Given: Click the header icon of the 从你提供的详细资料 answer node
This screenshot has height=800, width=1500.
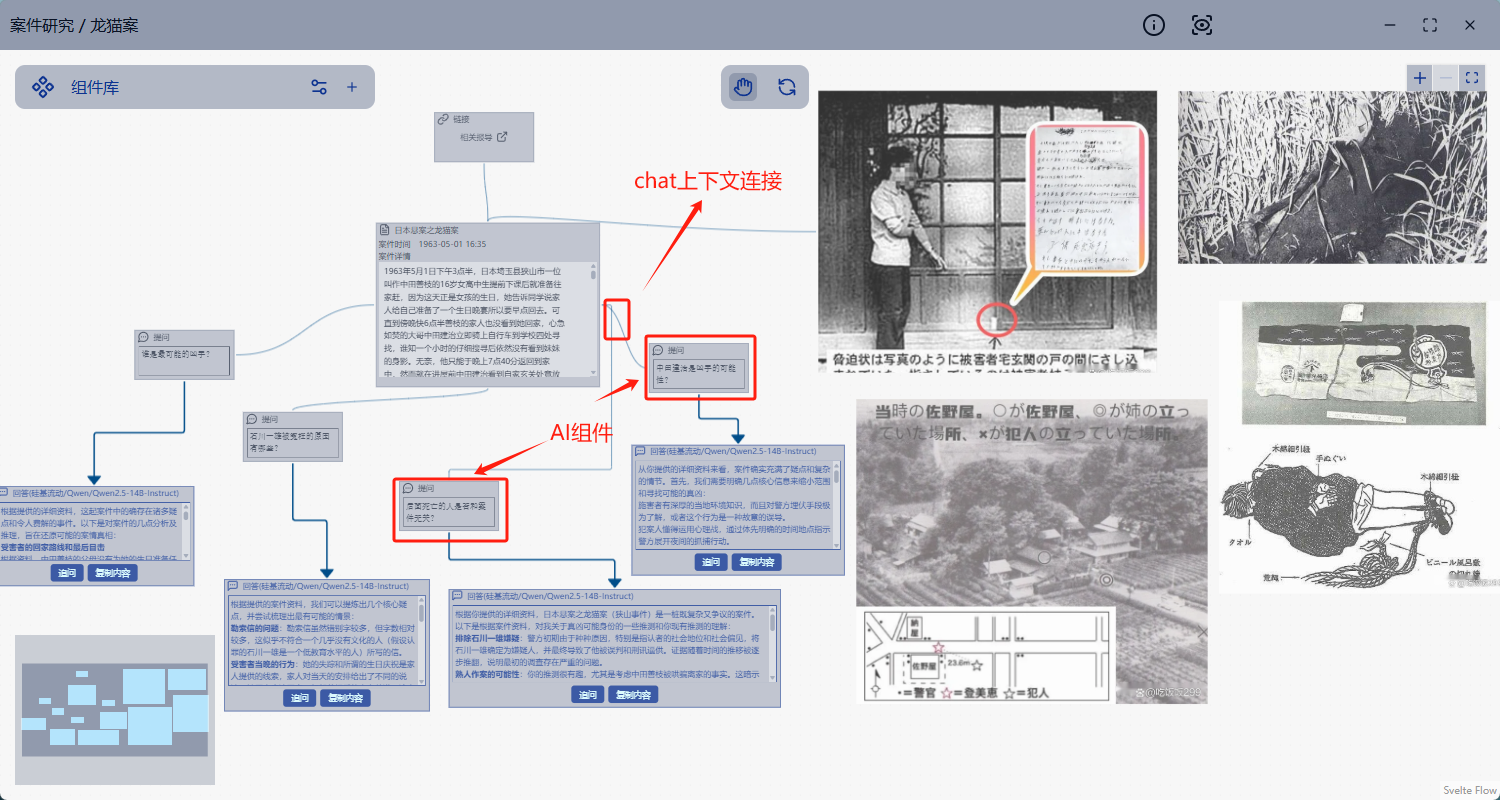Looking at the screenshot, I should [x=641, y=452].
